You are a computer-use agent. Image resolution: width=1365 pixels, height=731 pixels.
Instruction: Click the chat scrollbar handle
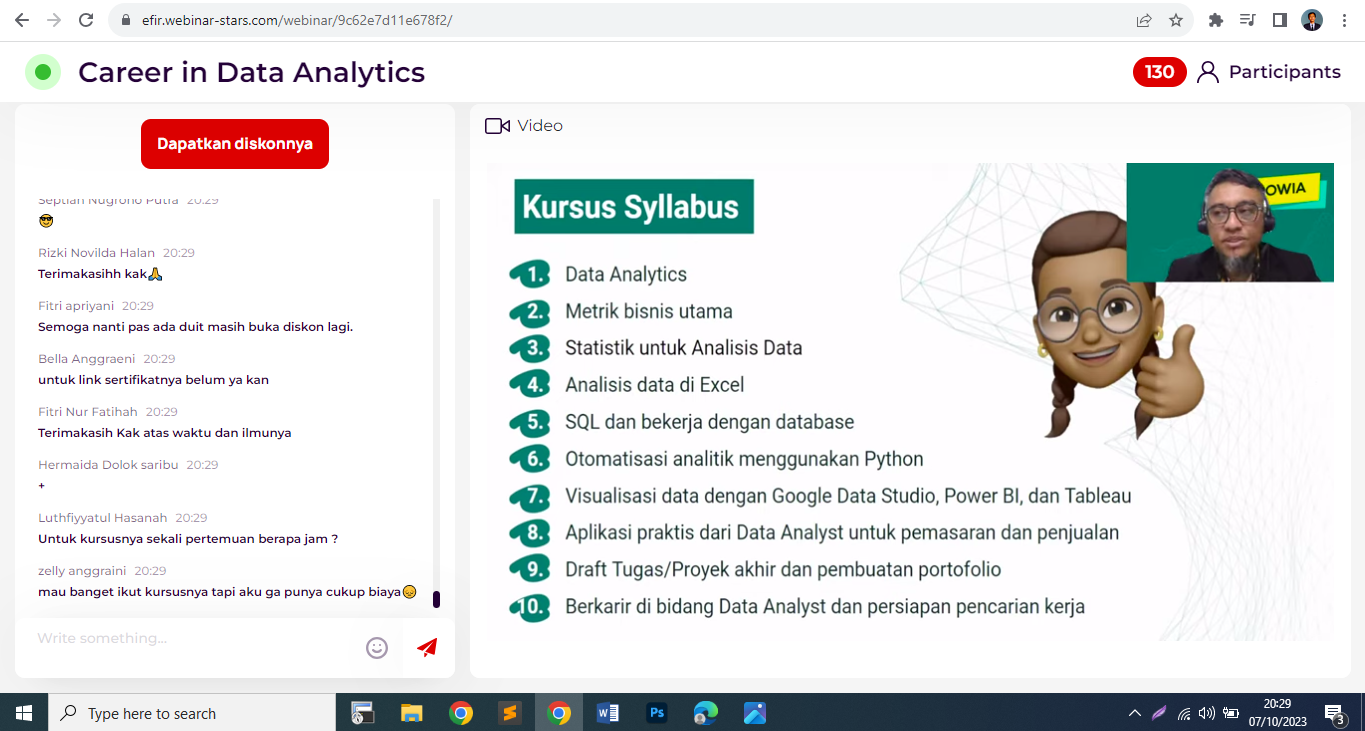tap(436, 599)
